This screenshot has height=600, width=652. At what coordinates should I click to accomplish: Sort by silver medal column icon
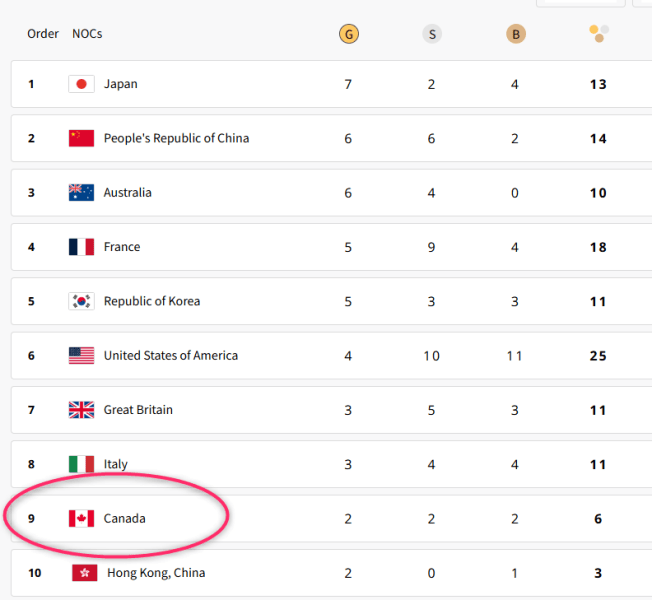[x=431, y=35]
